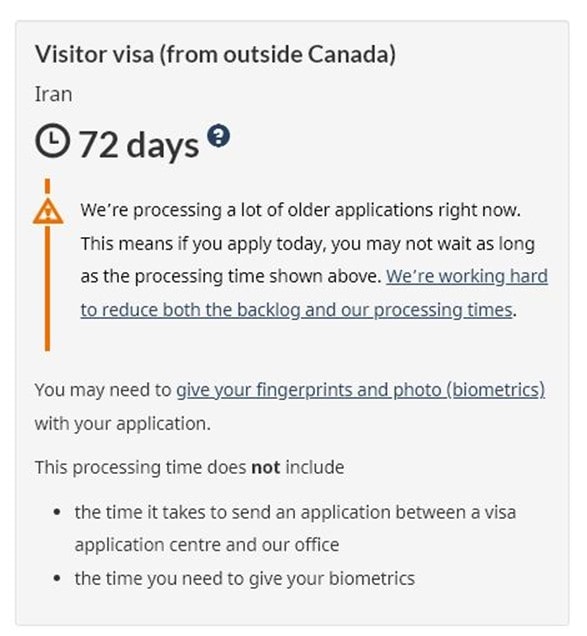
Task: Click the bullet dot before the time it takes
Action: [57, 513]
